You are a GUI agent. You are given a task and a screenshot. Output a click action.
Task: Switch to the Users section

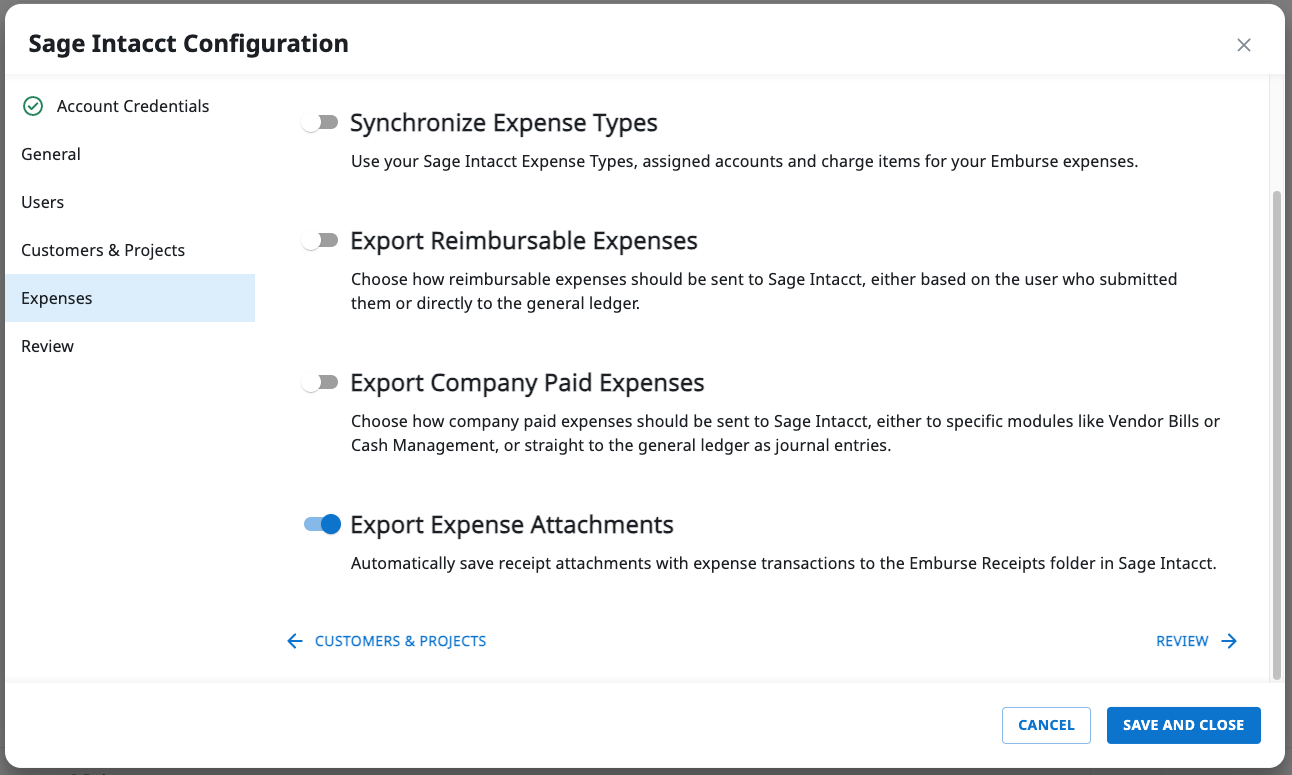click(43, 202)
